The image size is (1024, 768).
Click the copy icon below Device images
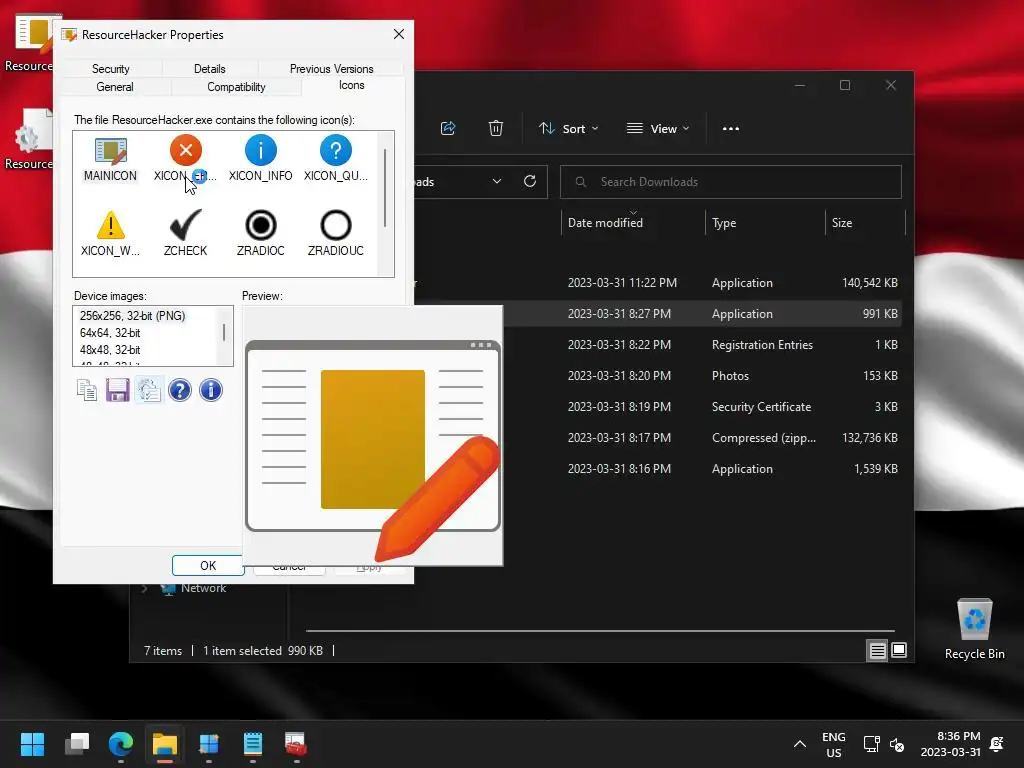click(87, 391)
